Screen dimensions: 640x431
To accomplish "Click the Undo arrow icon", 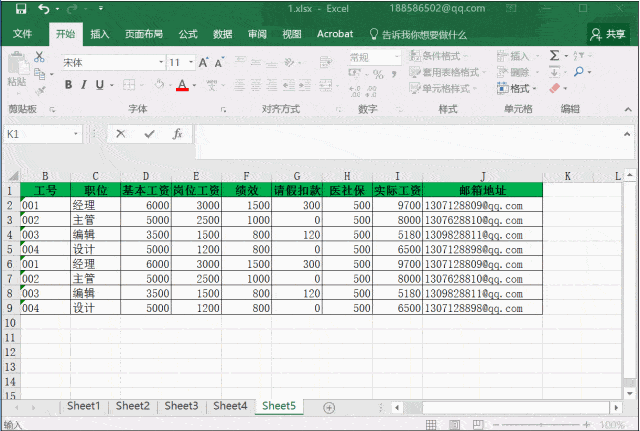I will tap(45, 9).
